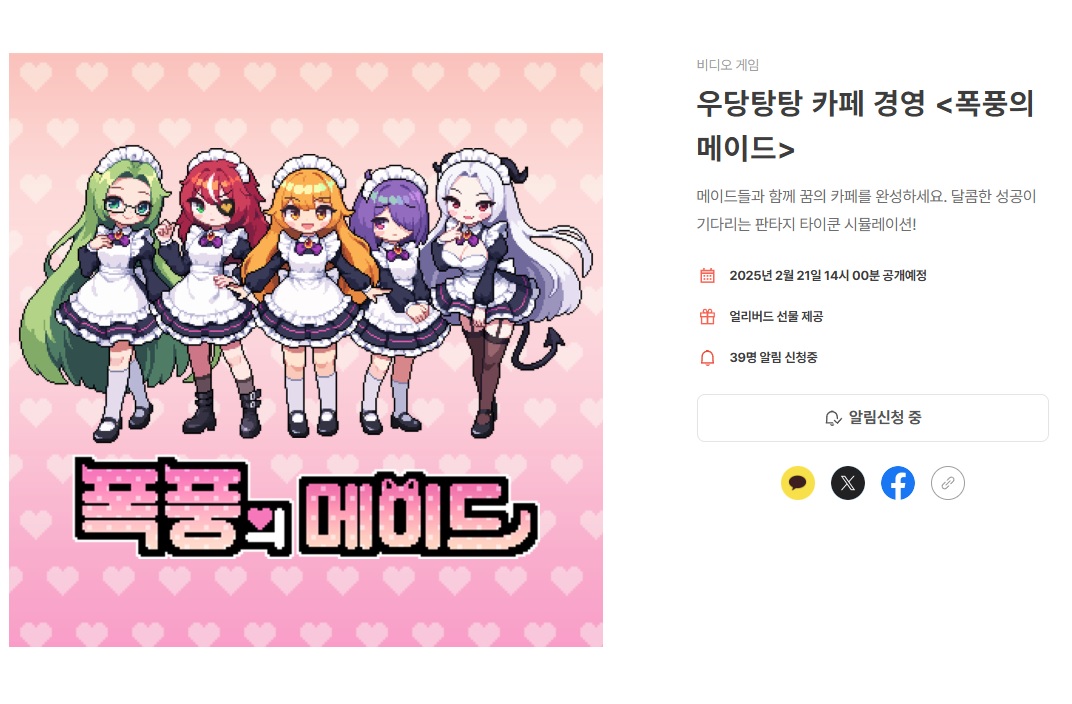Click the title 우당탕탕 카페 경영 <폭풍의 메이드>
1072x704 pixels.
point(865,126)
